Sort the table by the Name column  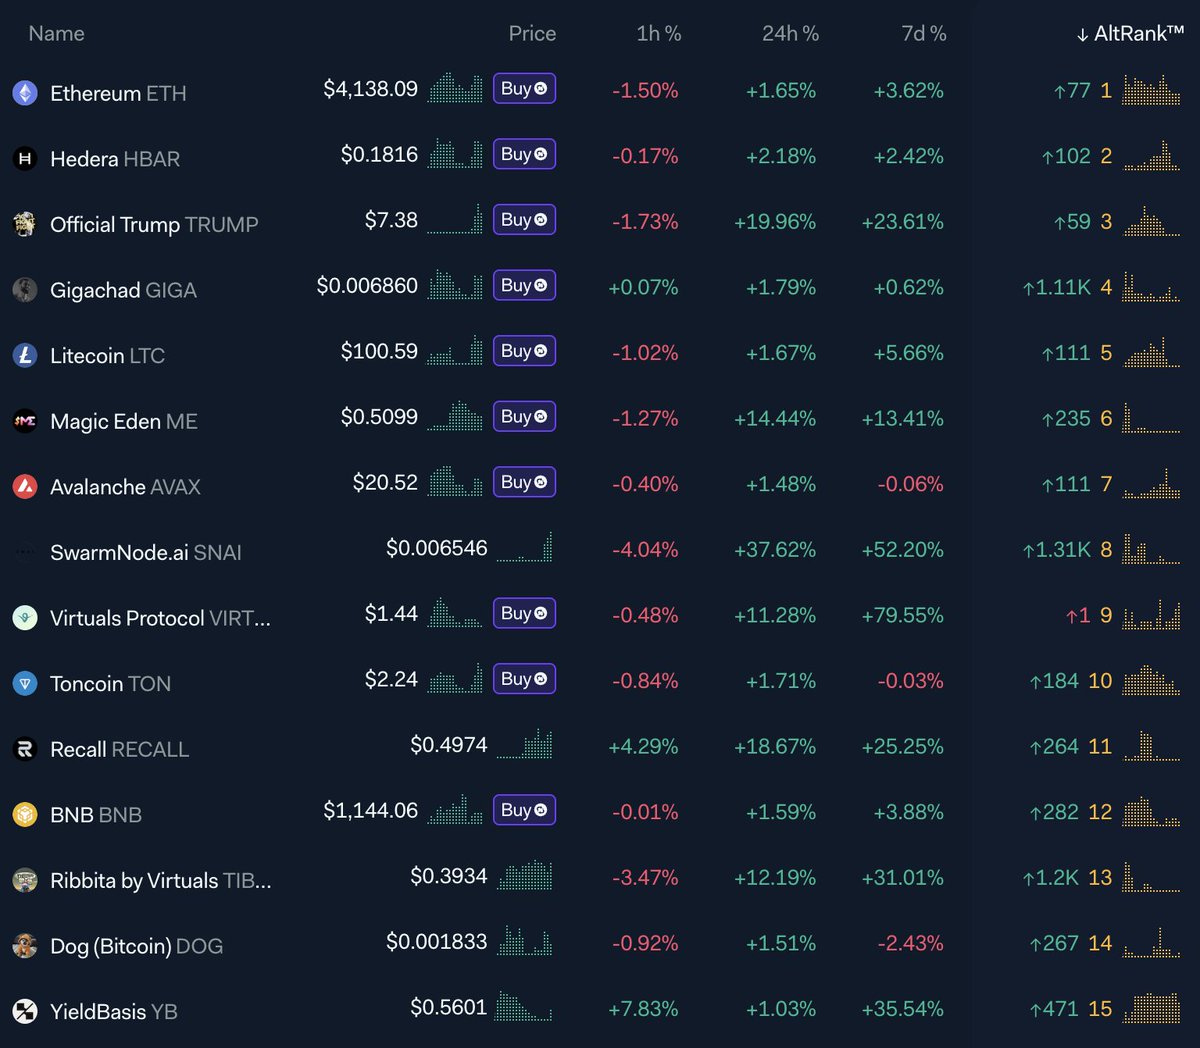pyautogui.click(x=55, y=33)
